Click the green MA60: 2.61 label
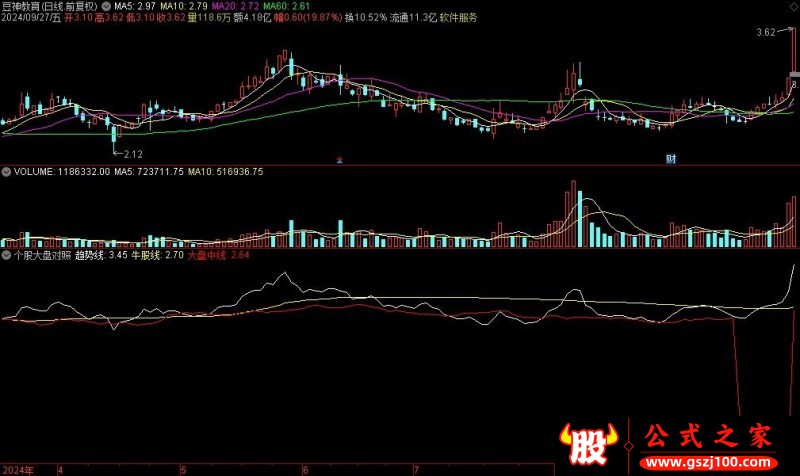 click(287, 7)
